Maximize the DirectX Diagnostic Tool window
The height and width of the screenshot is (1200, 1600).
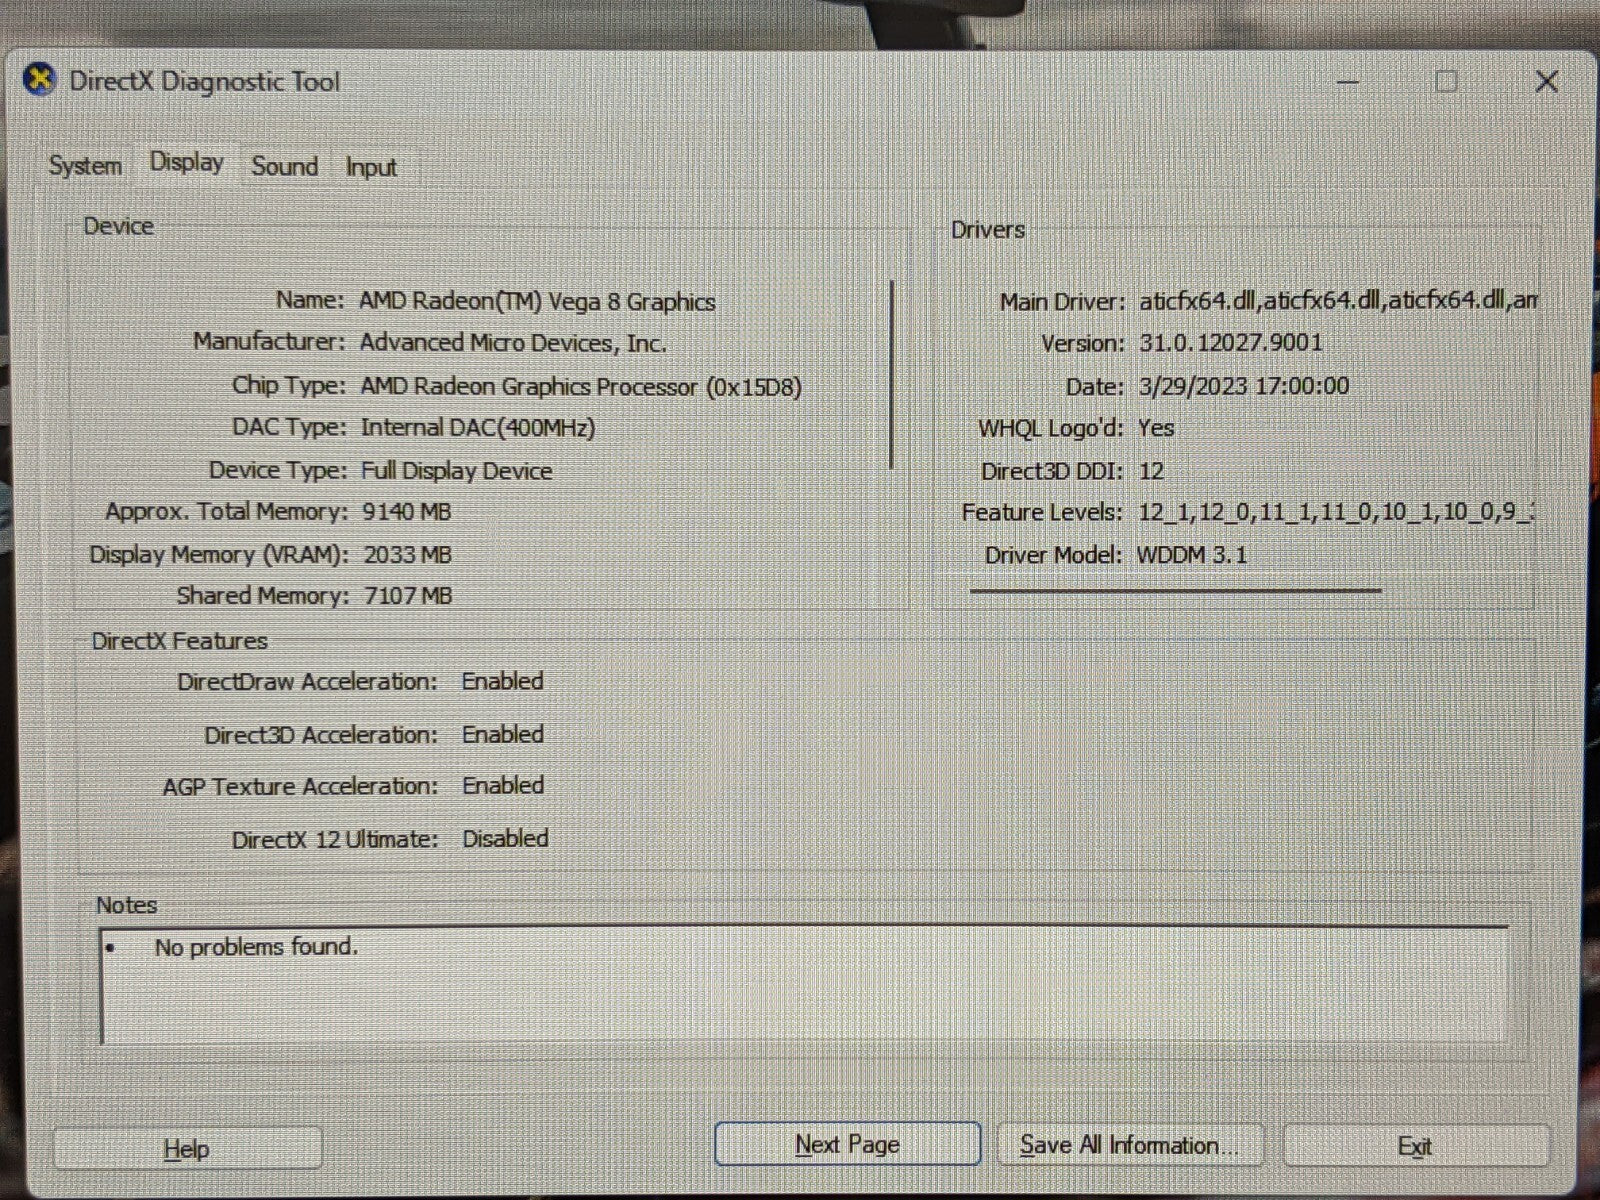pos(1446,82)
